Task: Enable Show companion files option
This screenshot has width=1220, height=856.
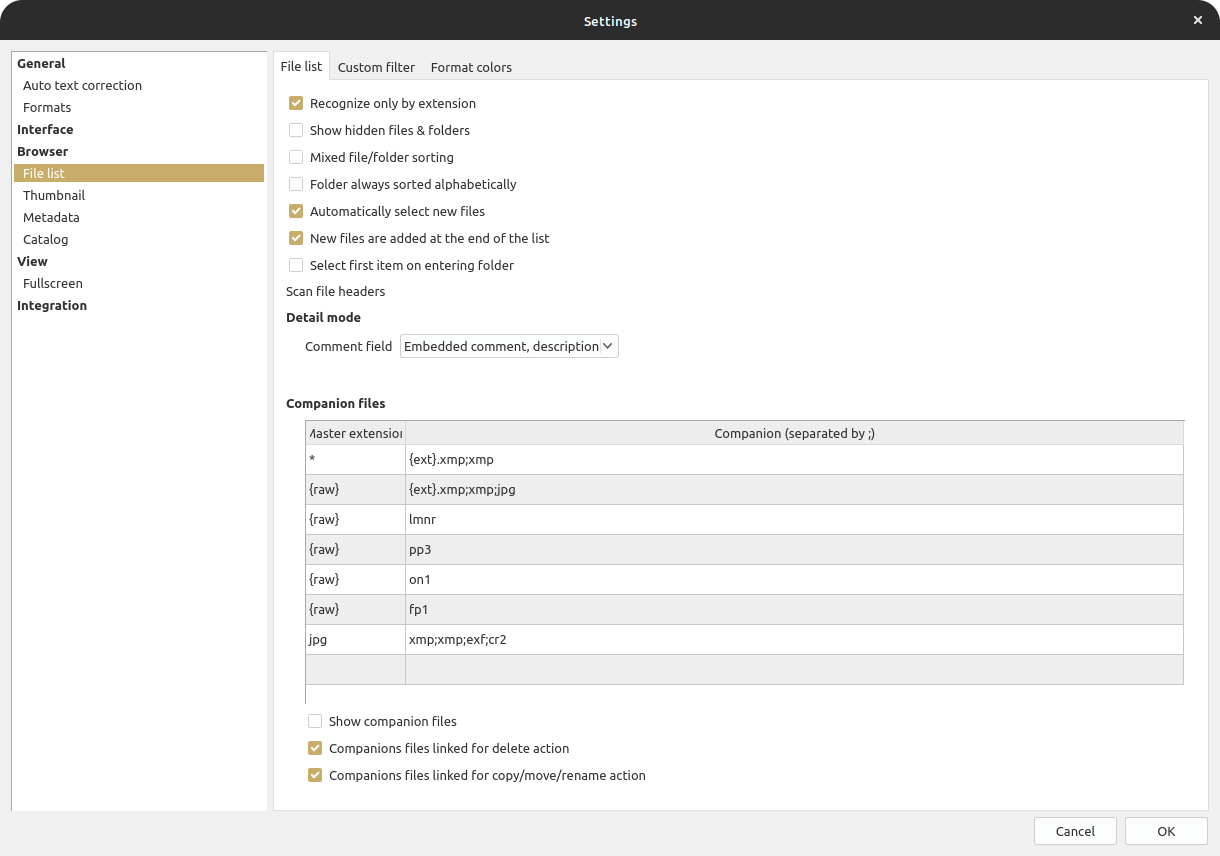Action: [315, 721]
